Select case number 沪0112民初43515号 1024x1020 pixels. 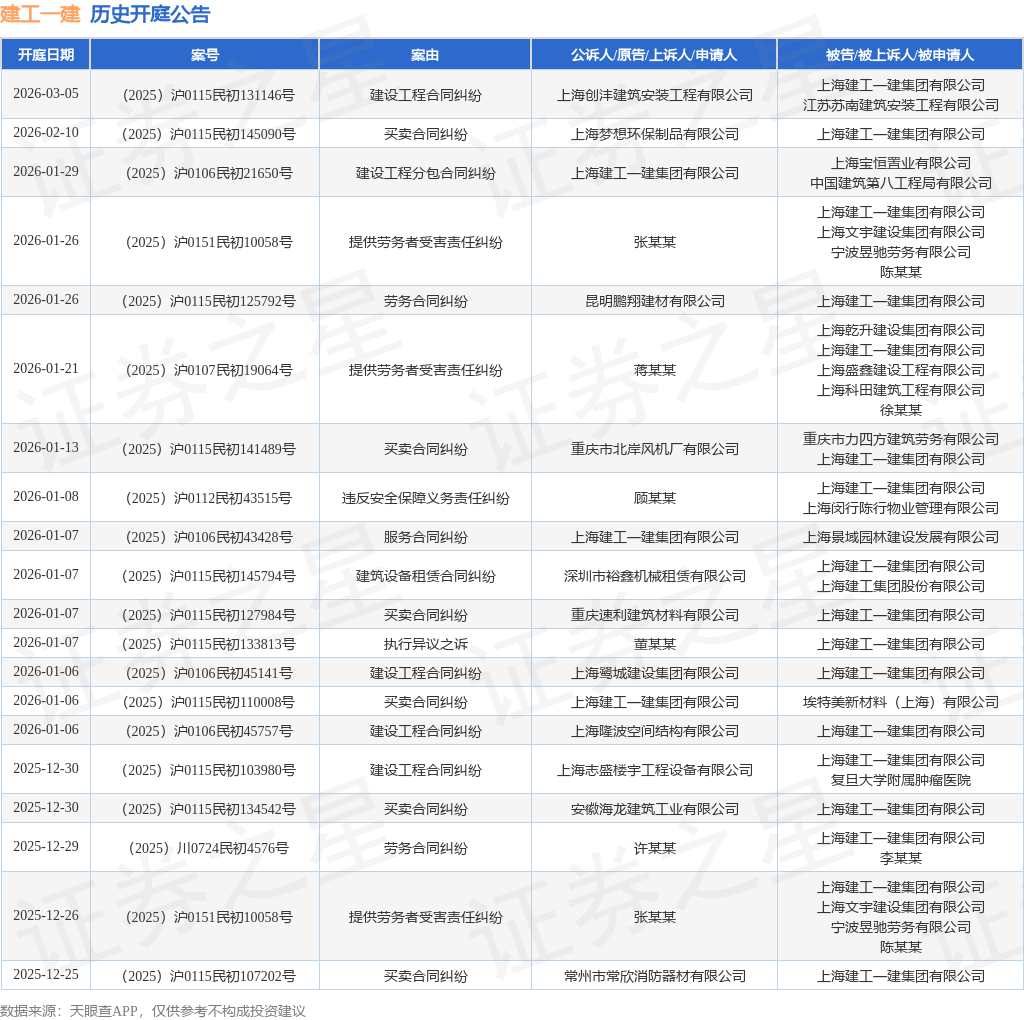208,498
